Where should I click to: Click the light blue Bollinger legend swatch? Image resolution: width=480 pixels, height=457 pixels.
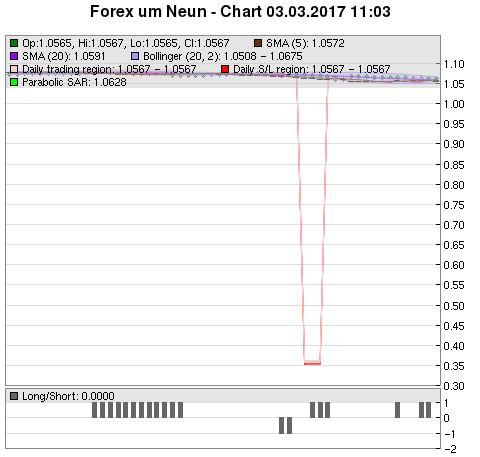(135, 56)
